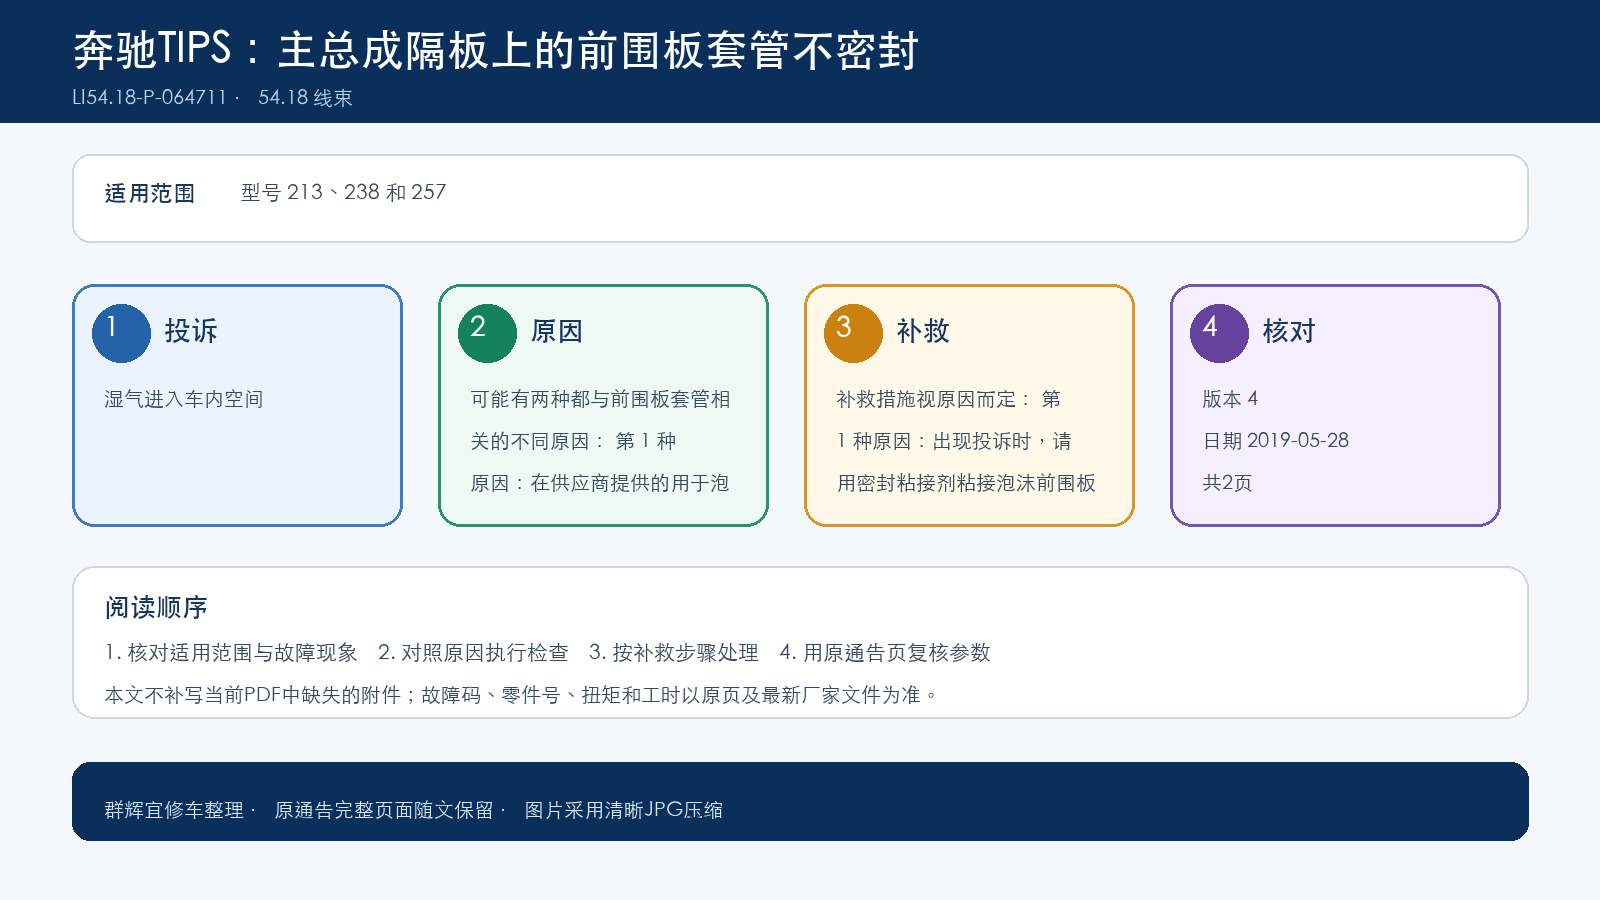Click the note starting 本文不补写当前PDF中缺失的附件

520,695
